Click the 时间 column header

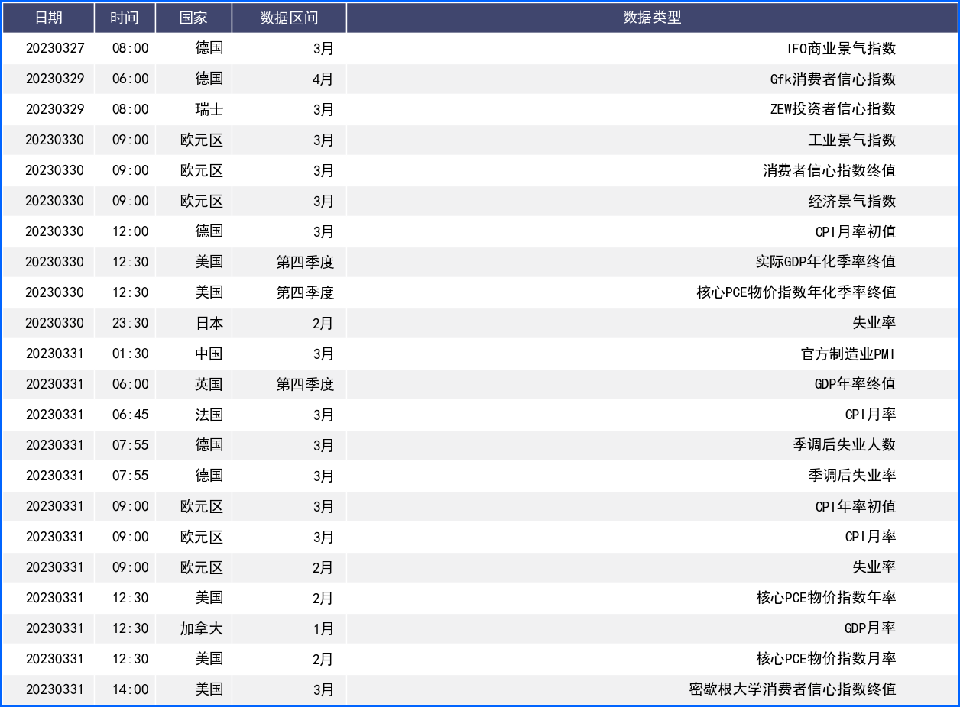(x=125, y=18)
